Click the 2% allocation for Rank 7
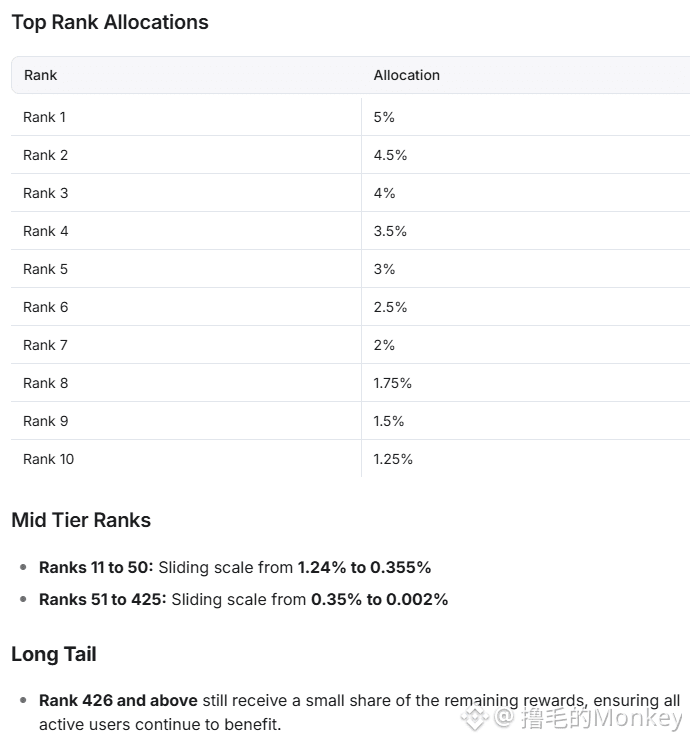This screenshot has width=690, height=743. (x=384, y=345)
